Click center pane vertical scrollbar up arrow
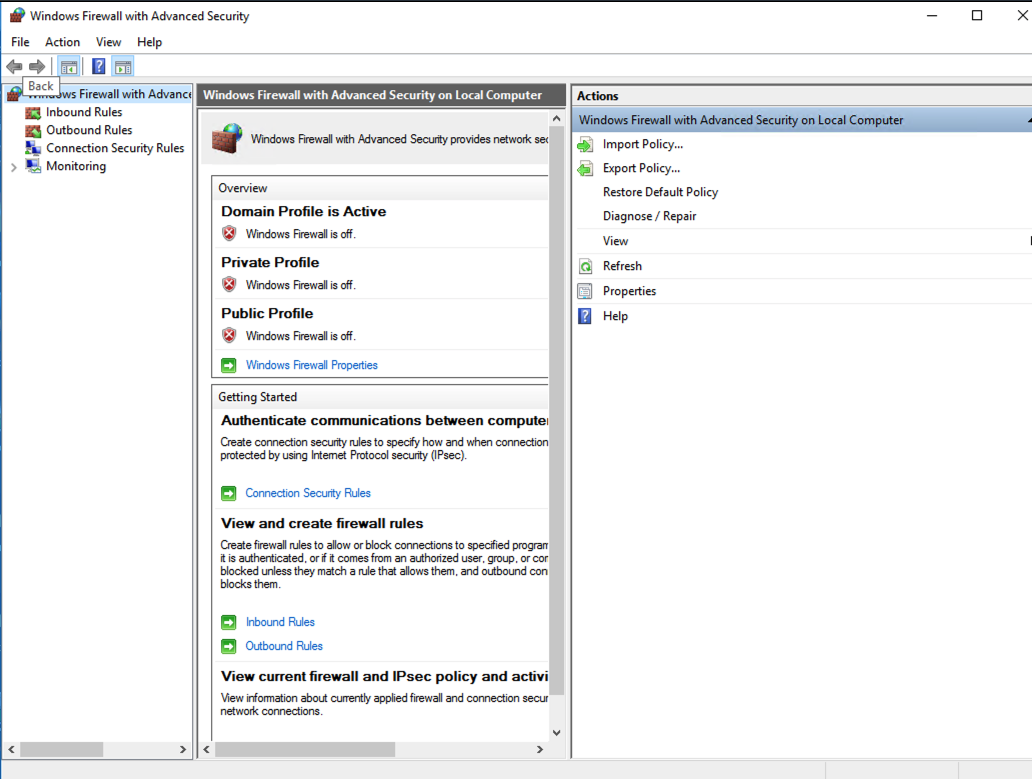Image resolution: width=1032 pixels, height=779 pixels. point(557,118)
